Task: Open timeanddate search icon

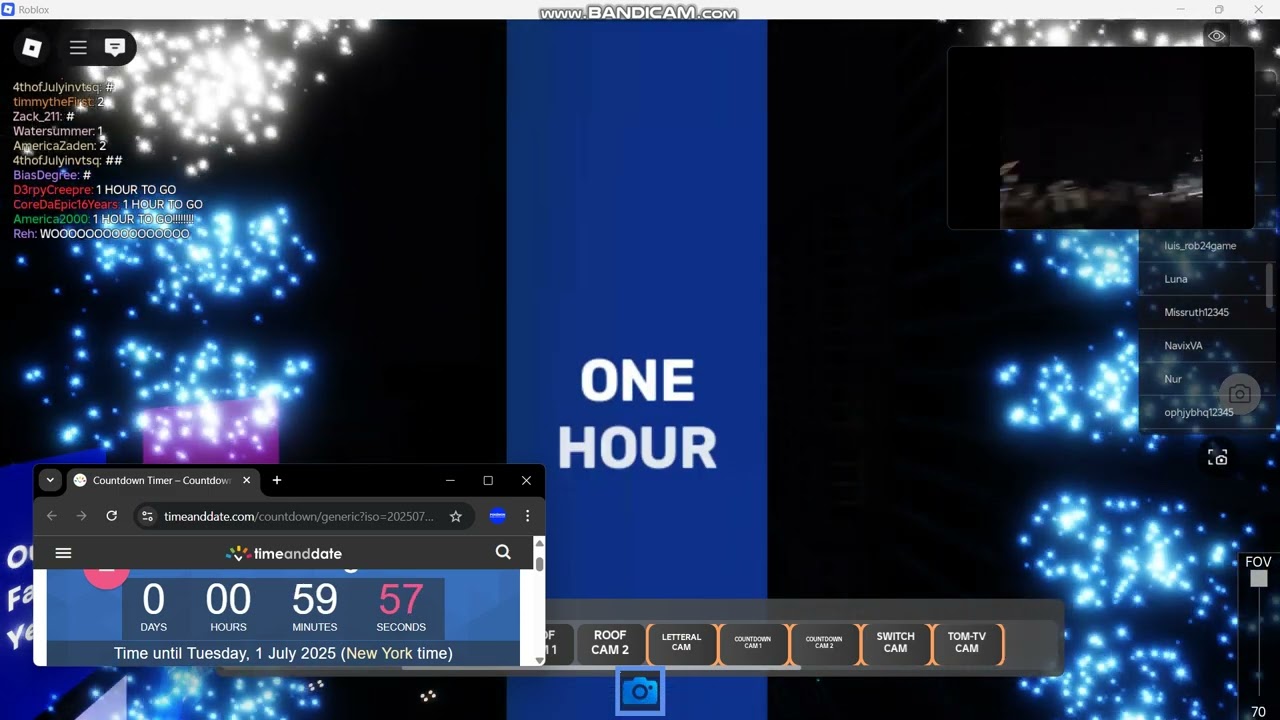Action: click(x=503, y=552)
